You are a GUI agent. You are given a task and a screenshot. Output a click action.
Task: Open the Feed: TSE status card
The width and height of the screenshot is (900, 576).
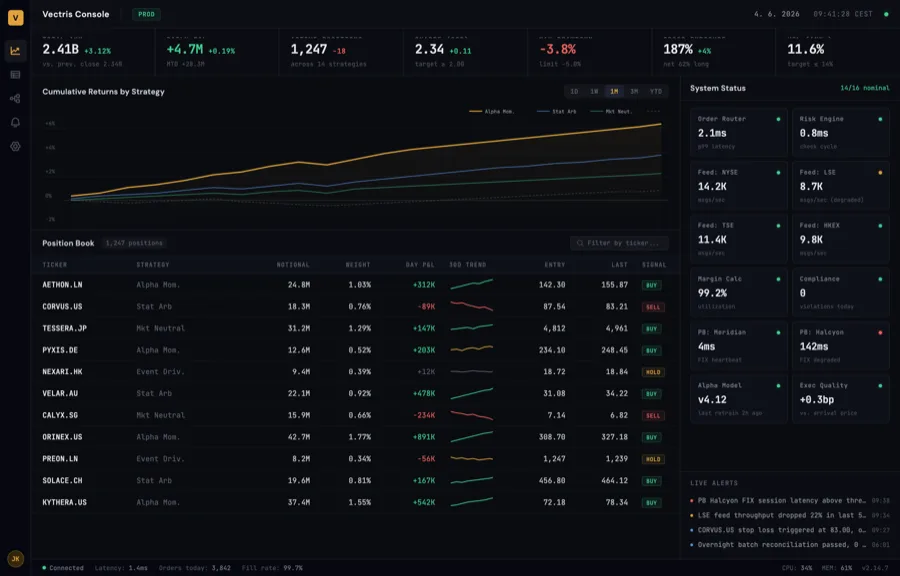coord(739,239)
